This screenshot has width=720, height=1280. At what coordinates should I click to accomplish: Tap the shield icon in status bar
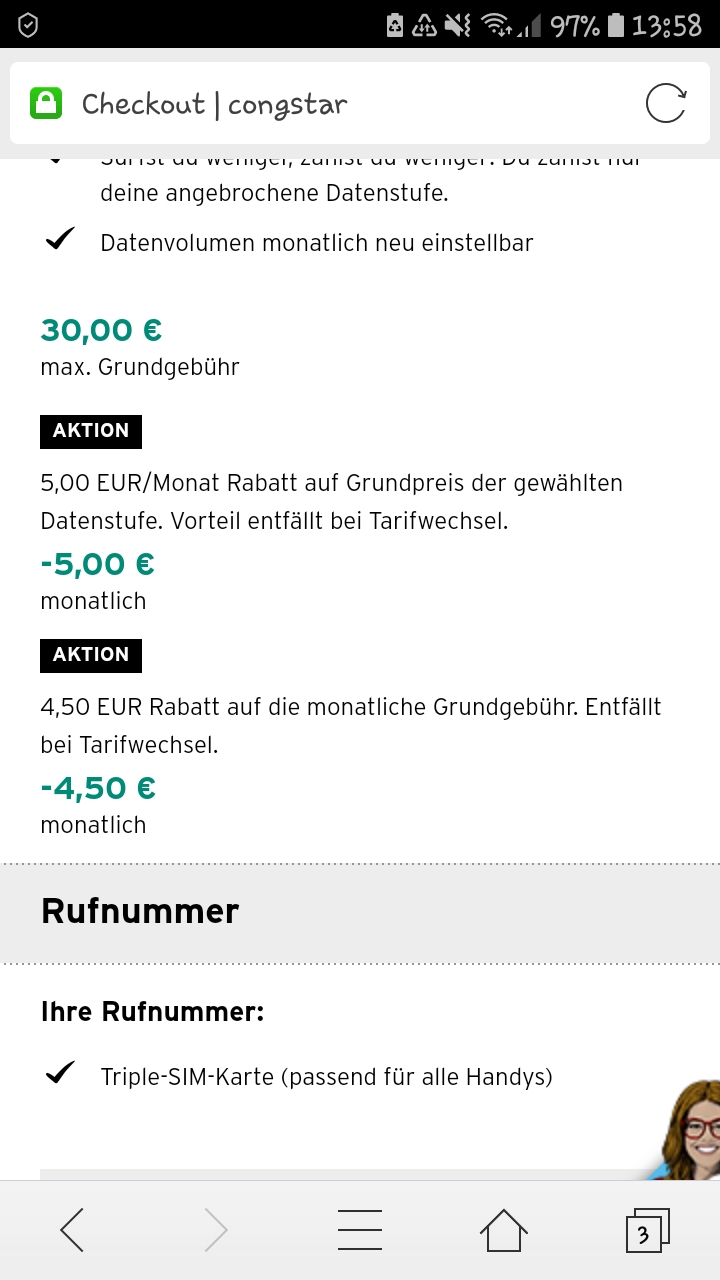(x=28, y=25)
